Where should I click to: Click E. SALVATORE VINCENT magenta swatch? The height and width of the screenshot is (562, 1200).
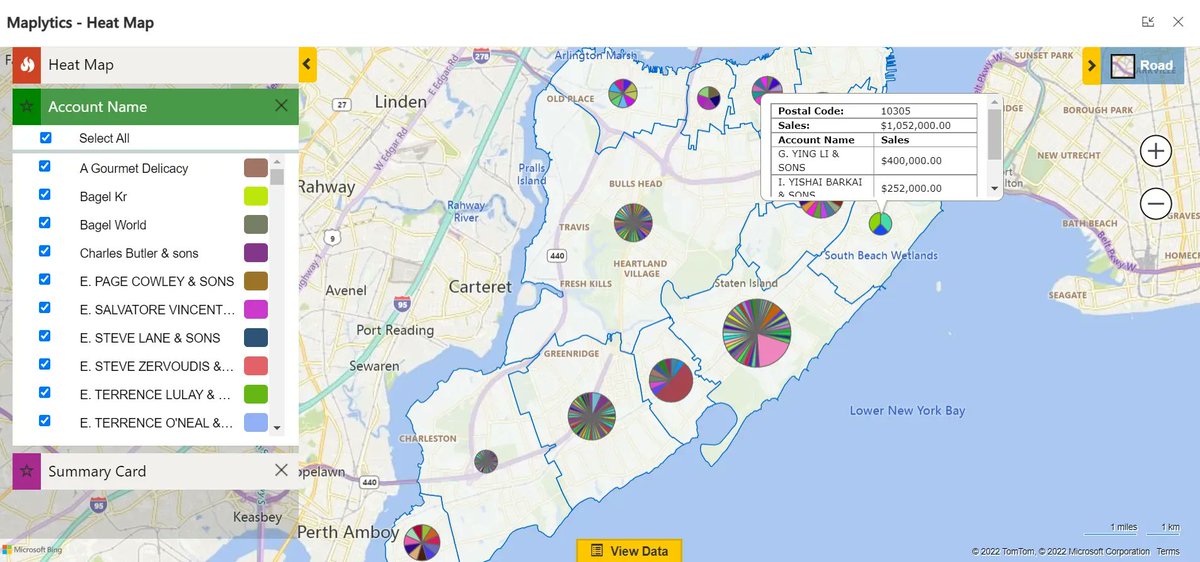tap(256, 309)
